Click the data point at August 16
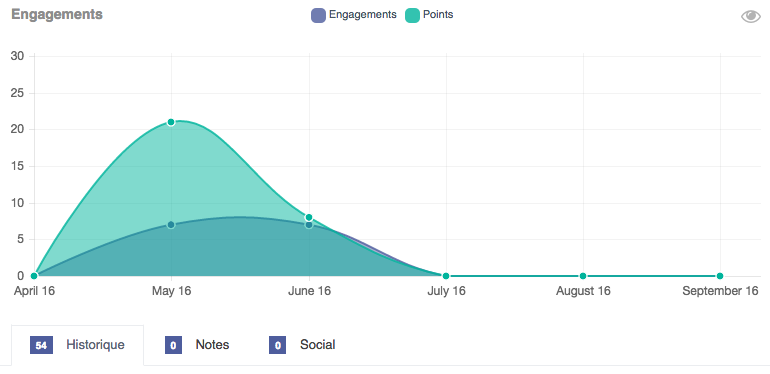 583,276
